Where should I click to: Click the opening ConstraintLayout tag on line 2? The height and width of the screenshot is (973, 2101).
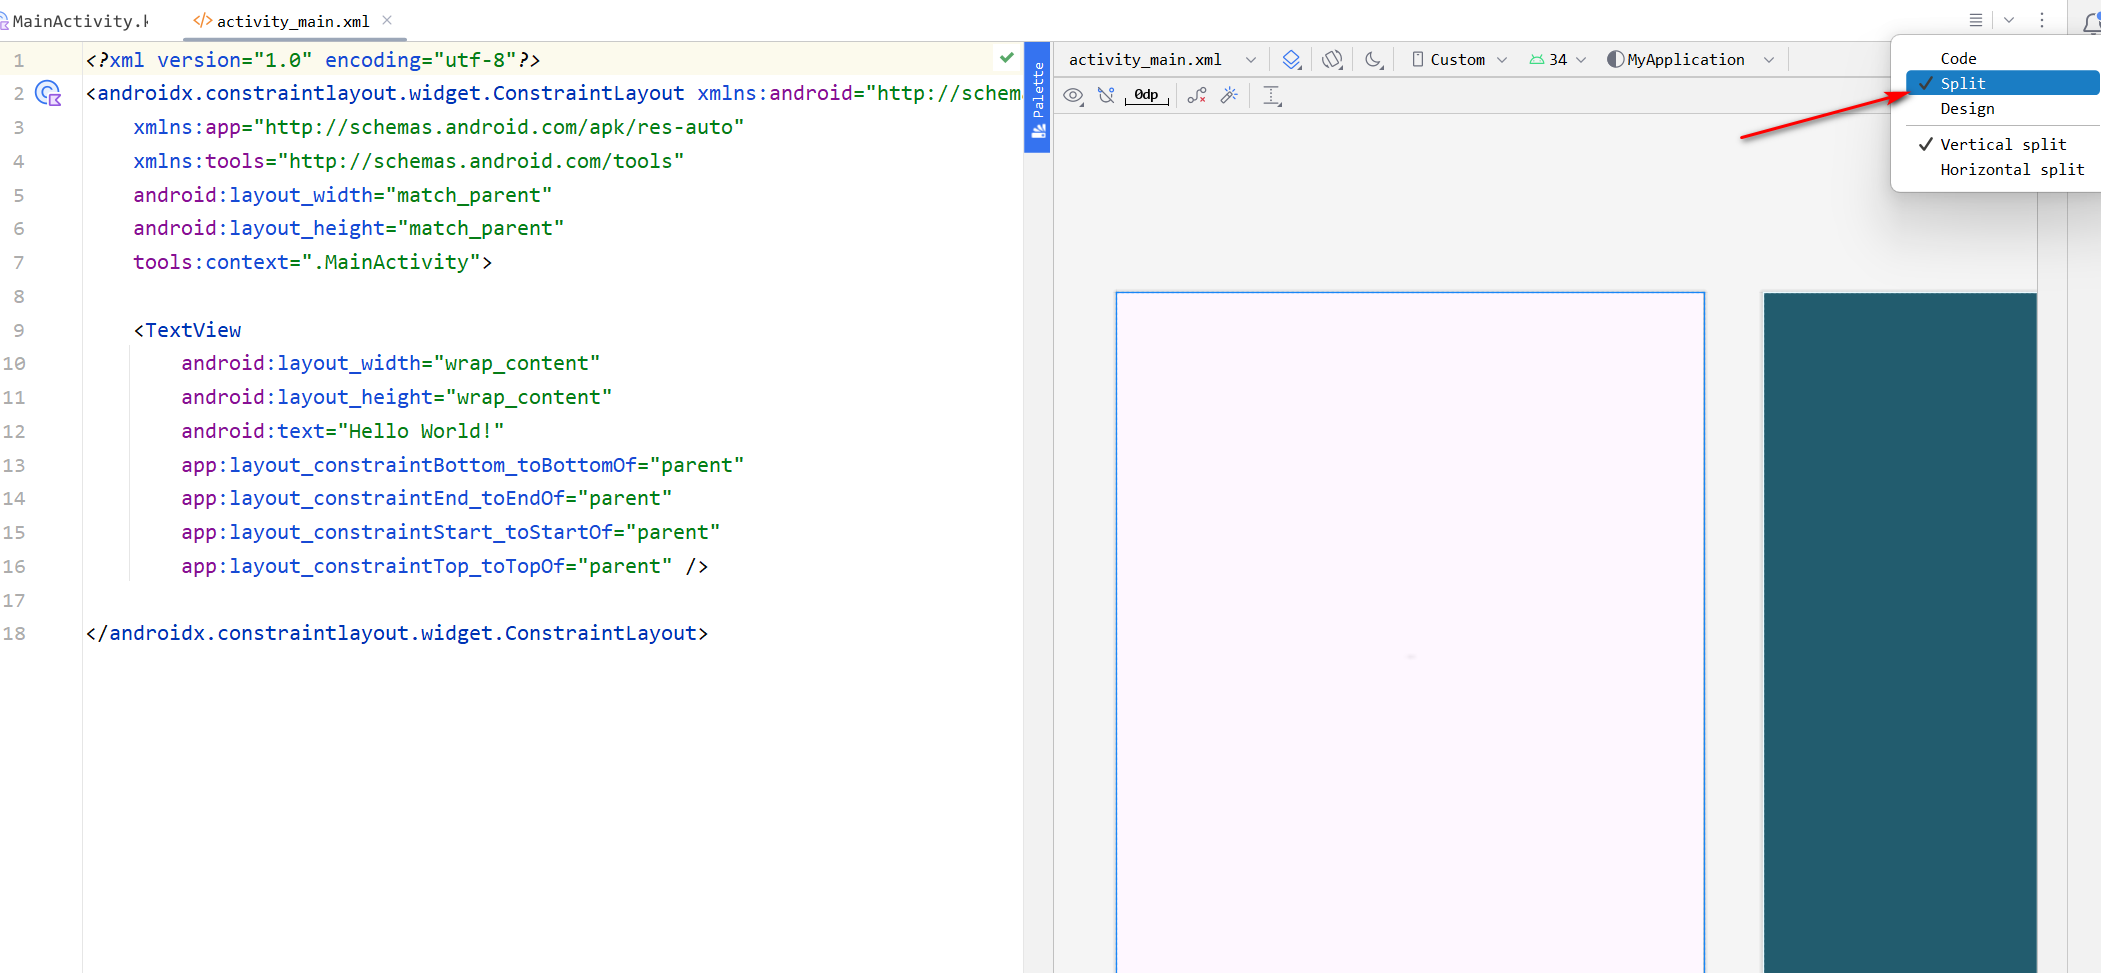[385, 93]
